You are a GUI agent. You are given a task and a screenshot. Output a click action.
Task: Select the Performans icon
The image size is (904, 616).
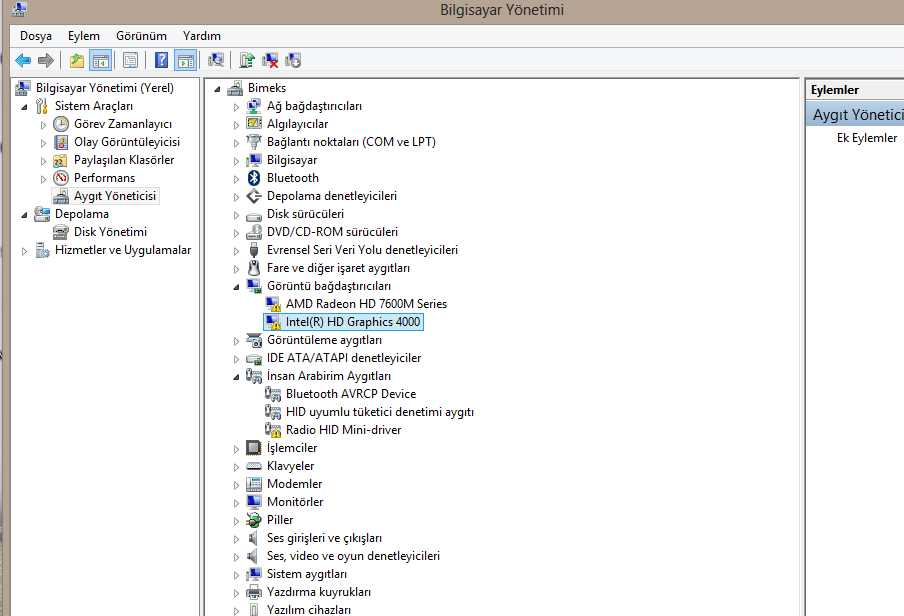coord(61,178)
